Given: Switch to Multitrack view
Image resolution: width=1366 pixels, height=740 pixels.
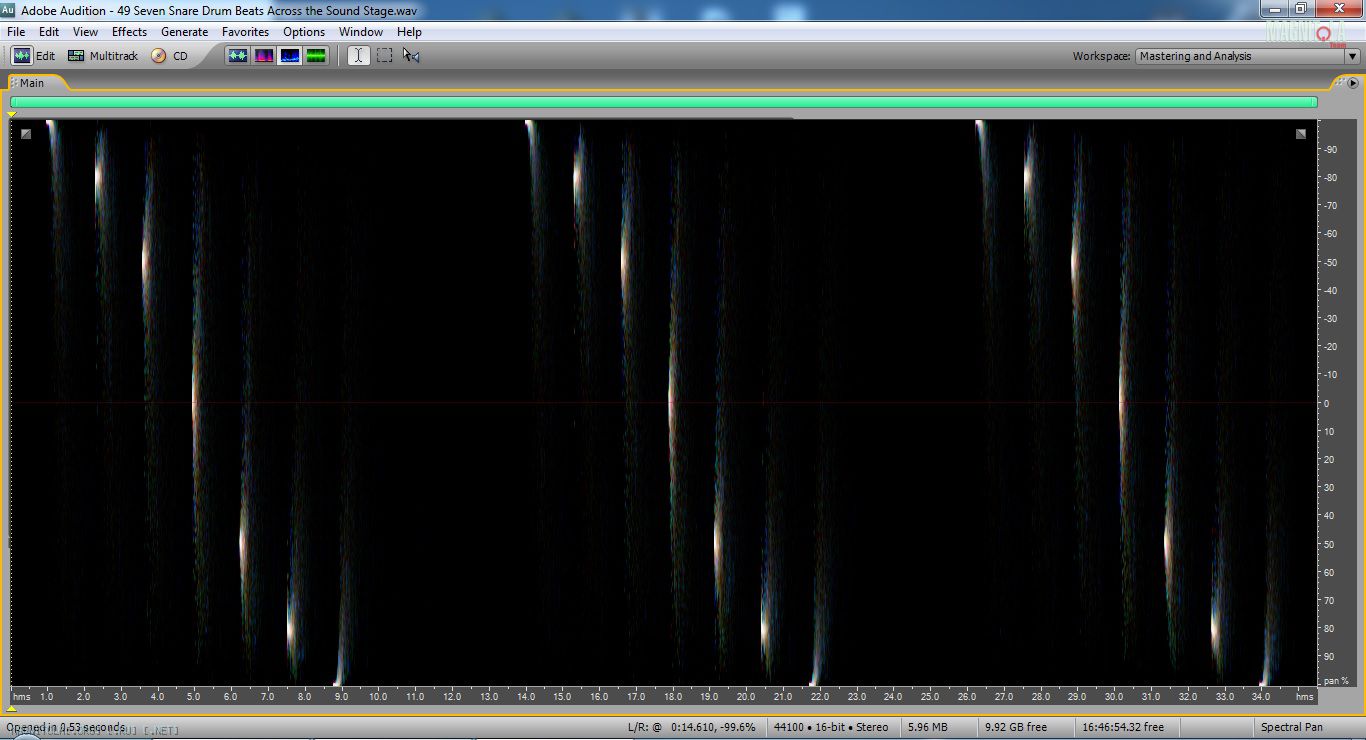Looking at the screenshot, I should point(102,56).
